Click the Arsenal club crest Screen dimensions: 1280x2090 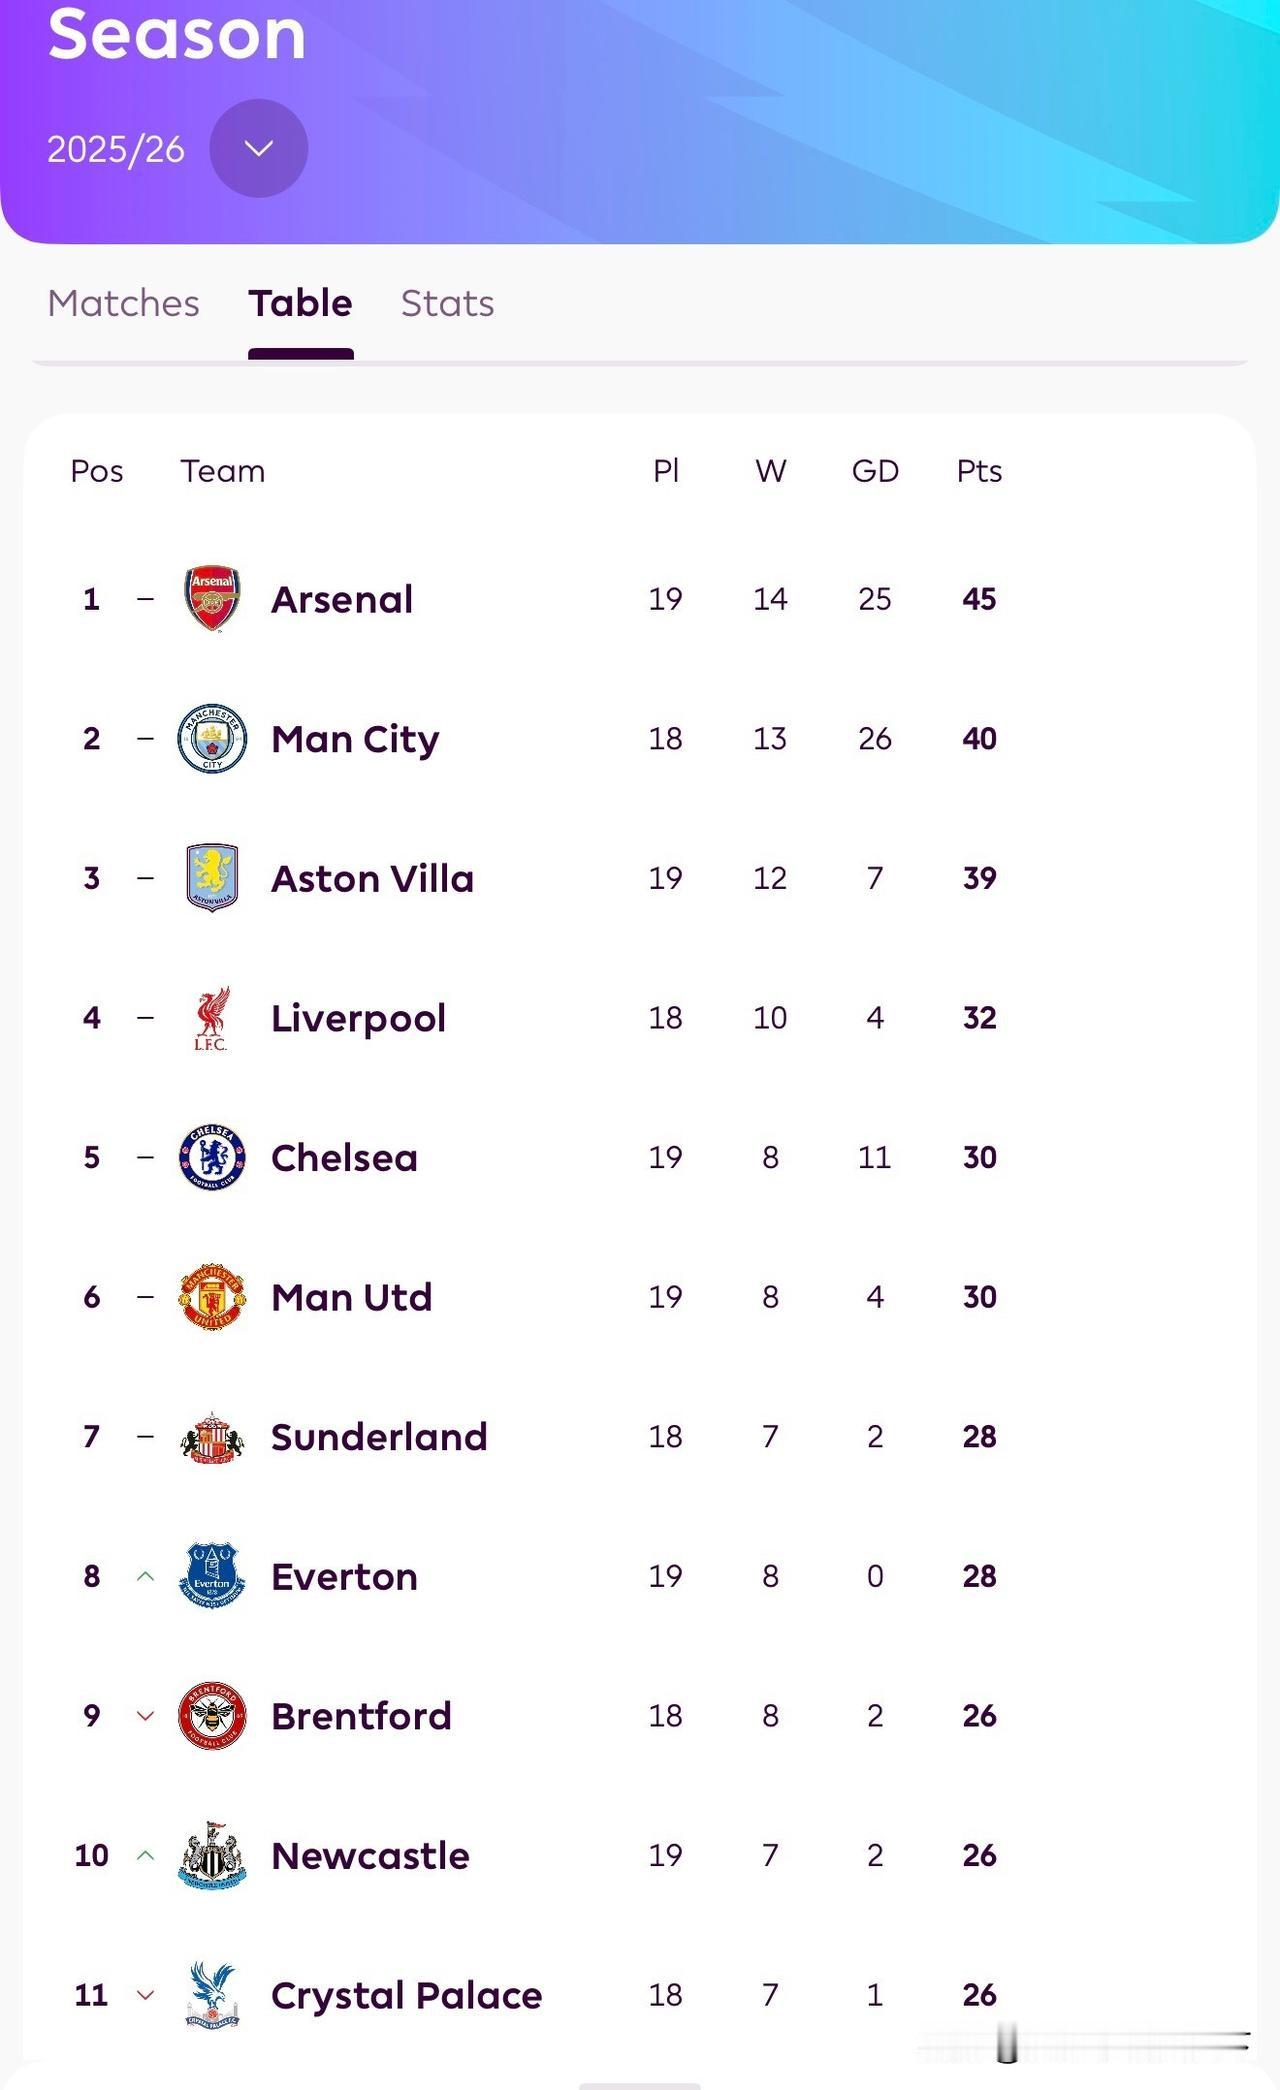tap(212, 598)
